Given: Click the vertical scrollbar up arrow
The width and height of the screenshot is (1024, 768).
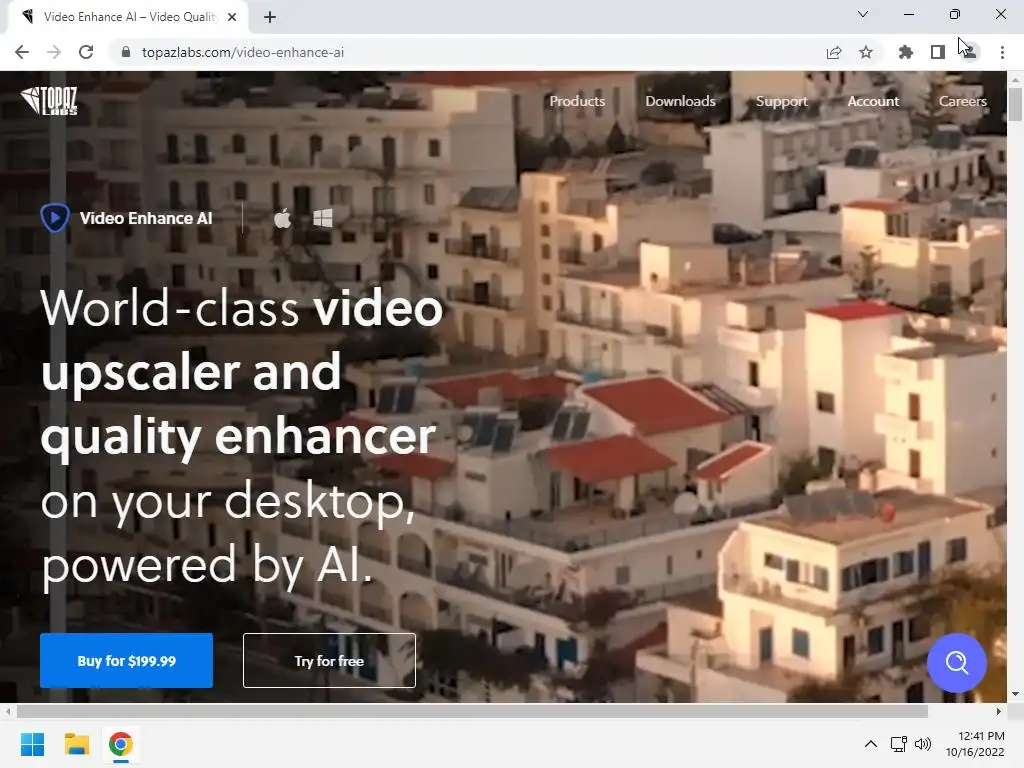Looking at the screenshot, I should coord(1015,79).
